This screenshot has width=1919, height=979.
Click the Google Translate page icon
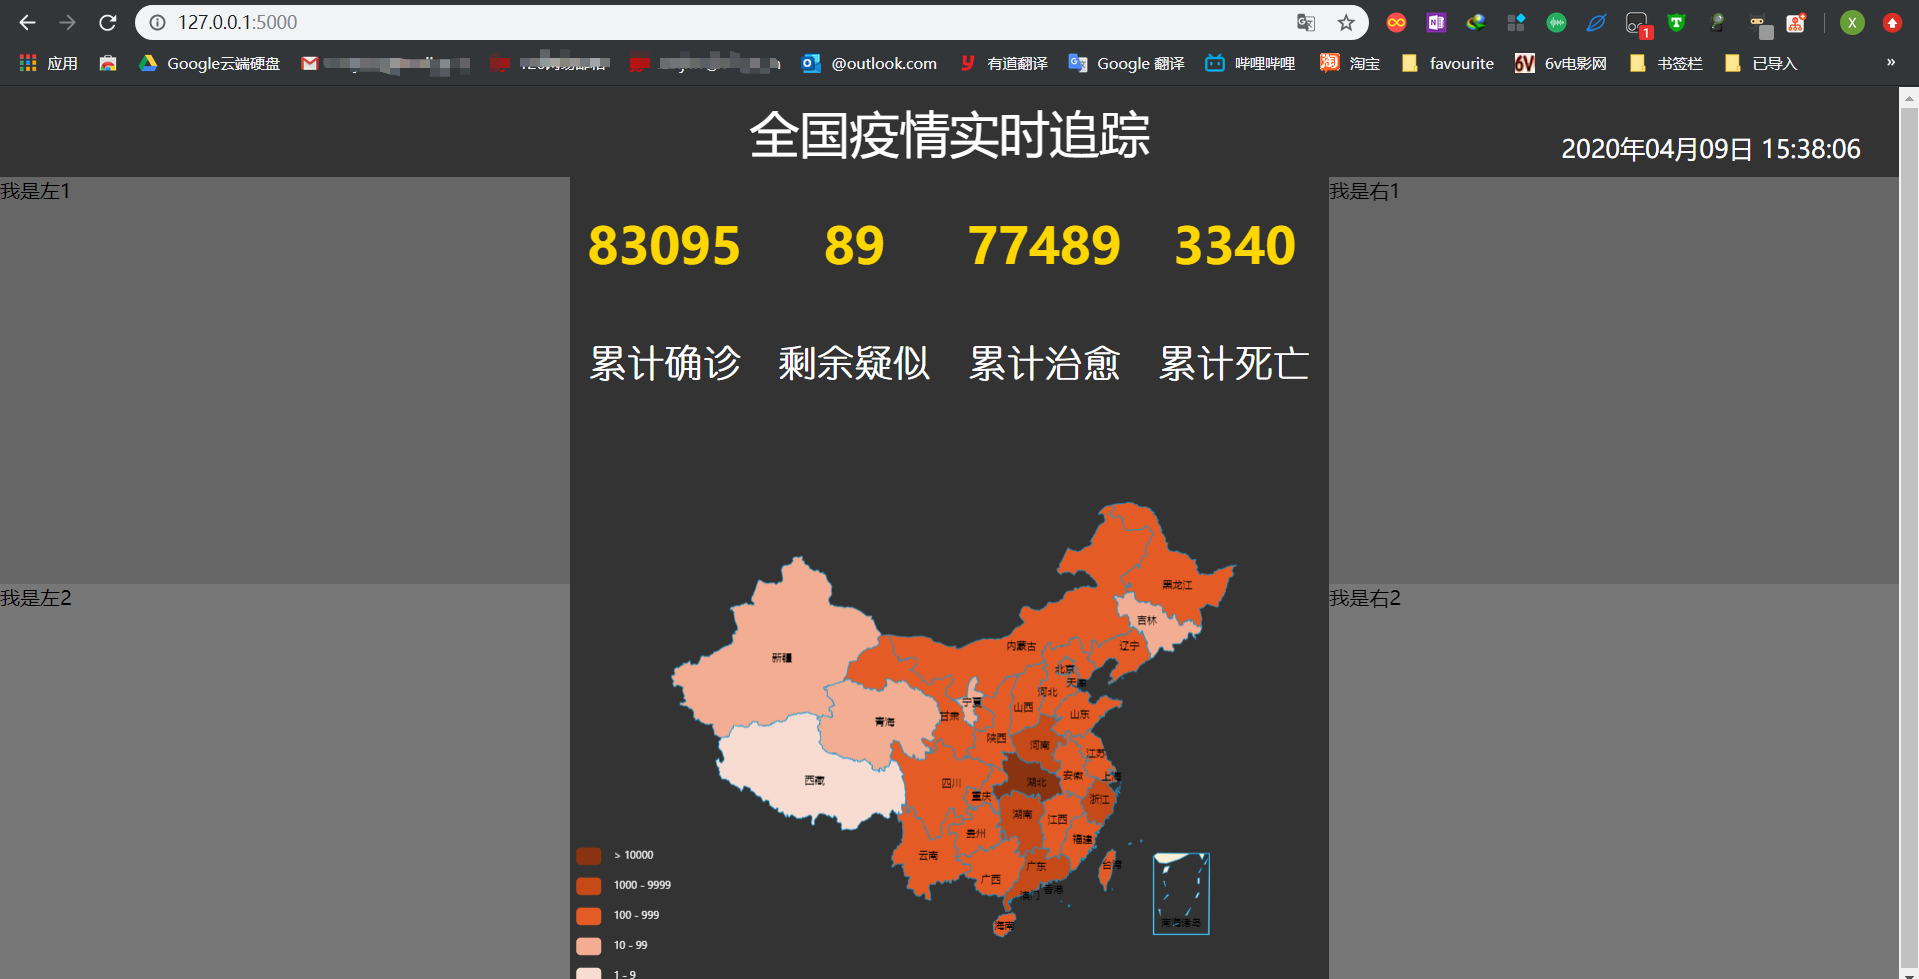(x=1306, y=22)
